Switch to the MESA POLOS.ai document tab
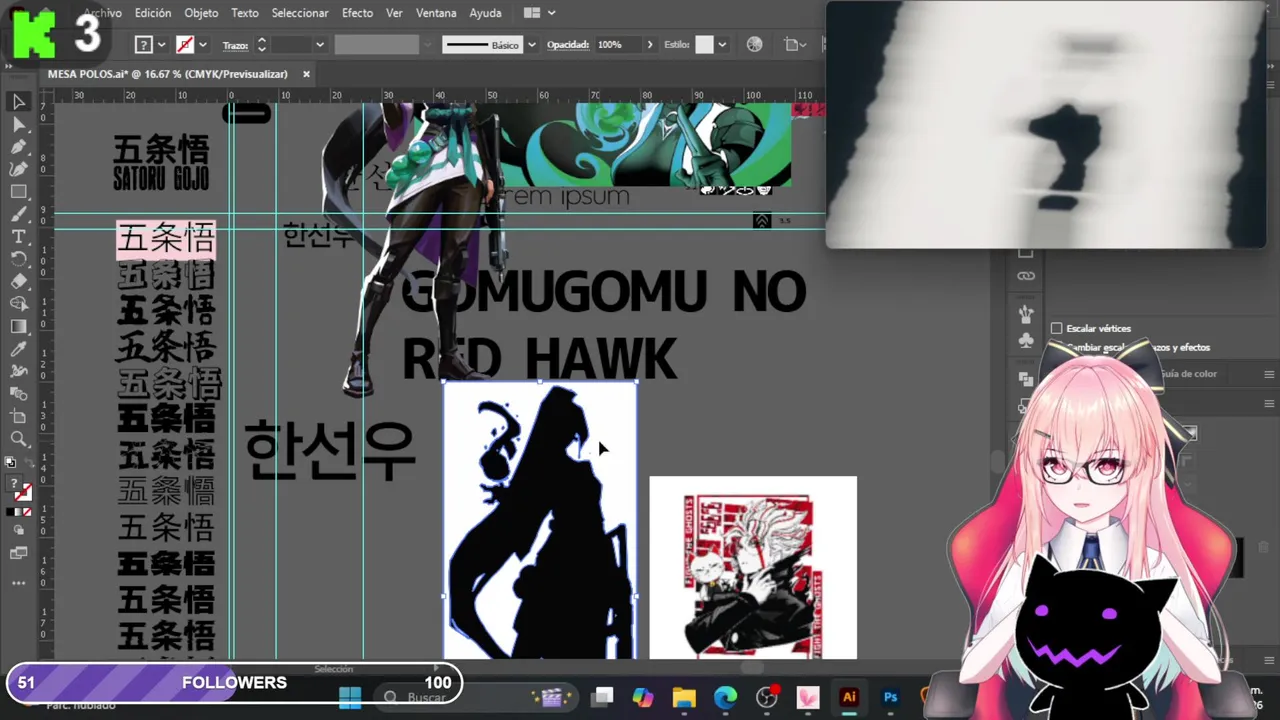 tap(167, 74)
